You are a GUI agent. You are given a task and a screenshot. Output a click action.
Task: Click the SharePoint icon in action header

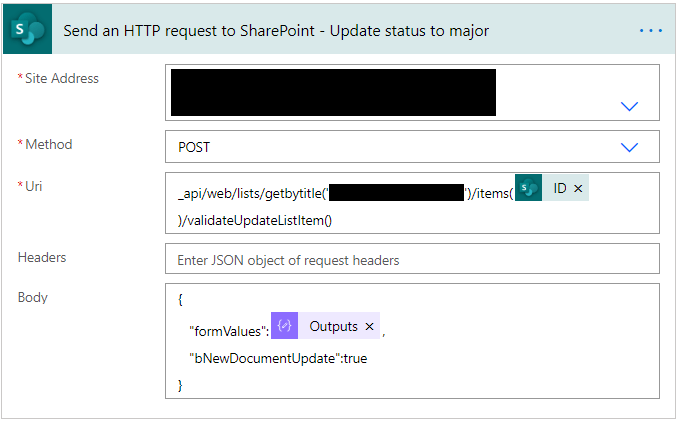(x=27, y=29)
